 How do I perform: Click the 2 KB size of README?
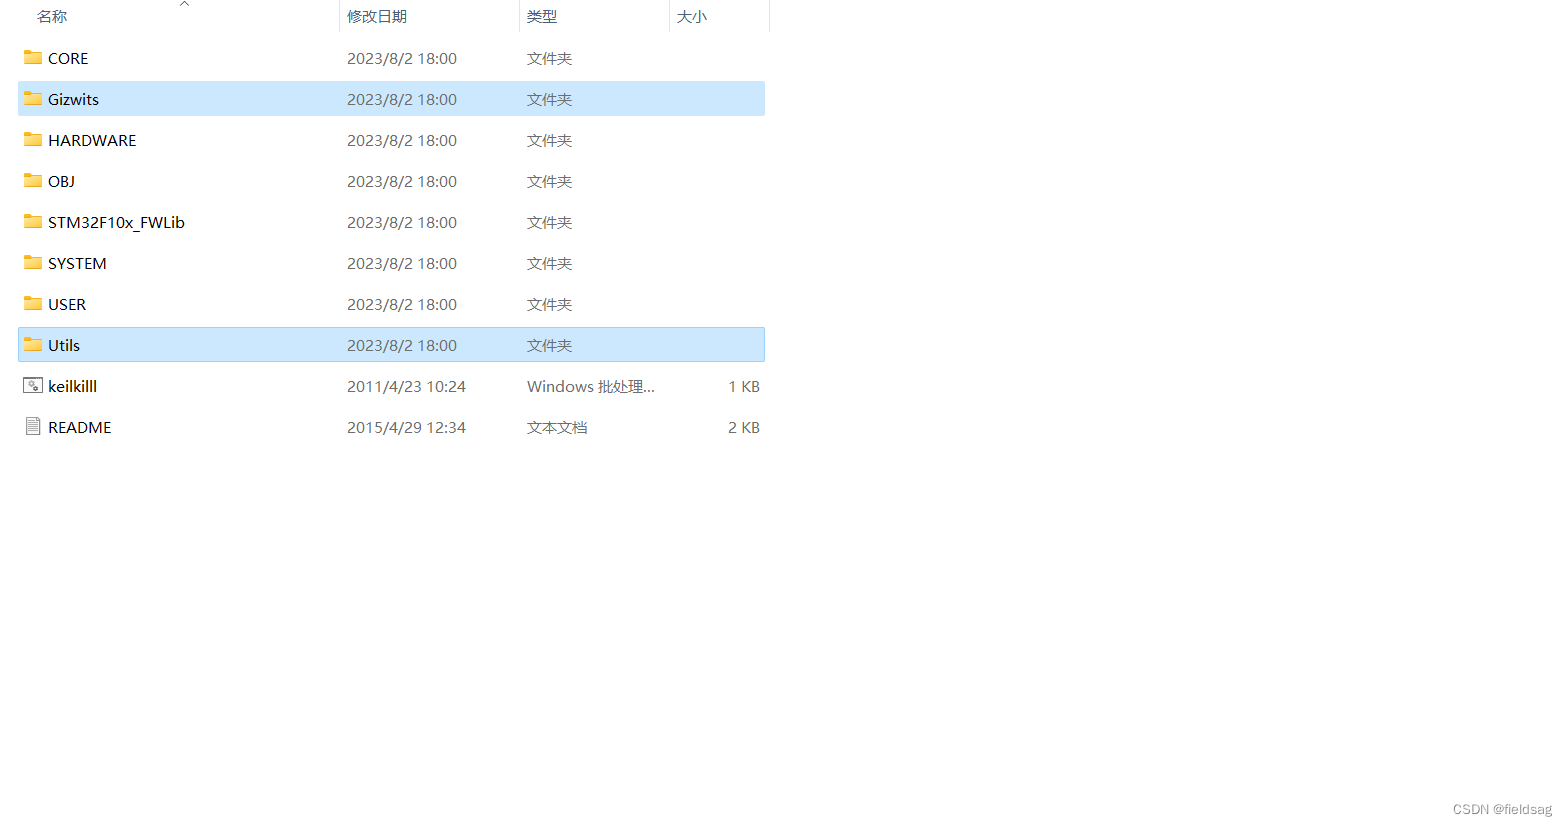744,427
